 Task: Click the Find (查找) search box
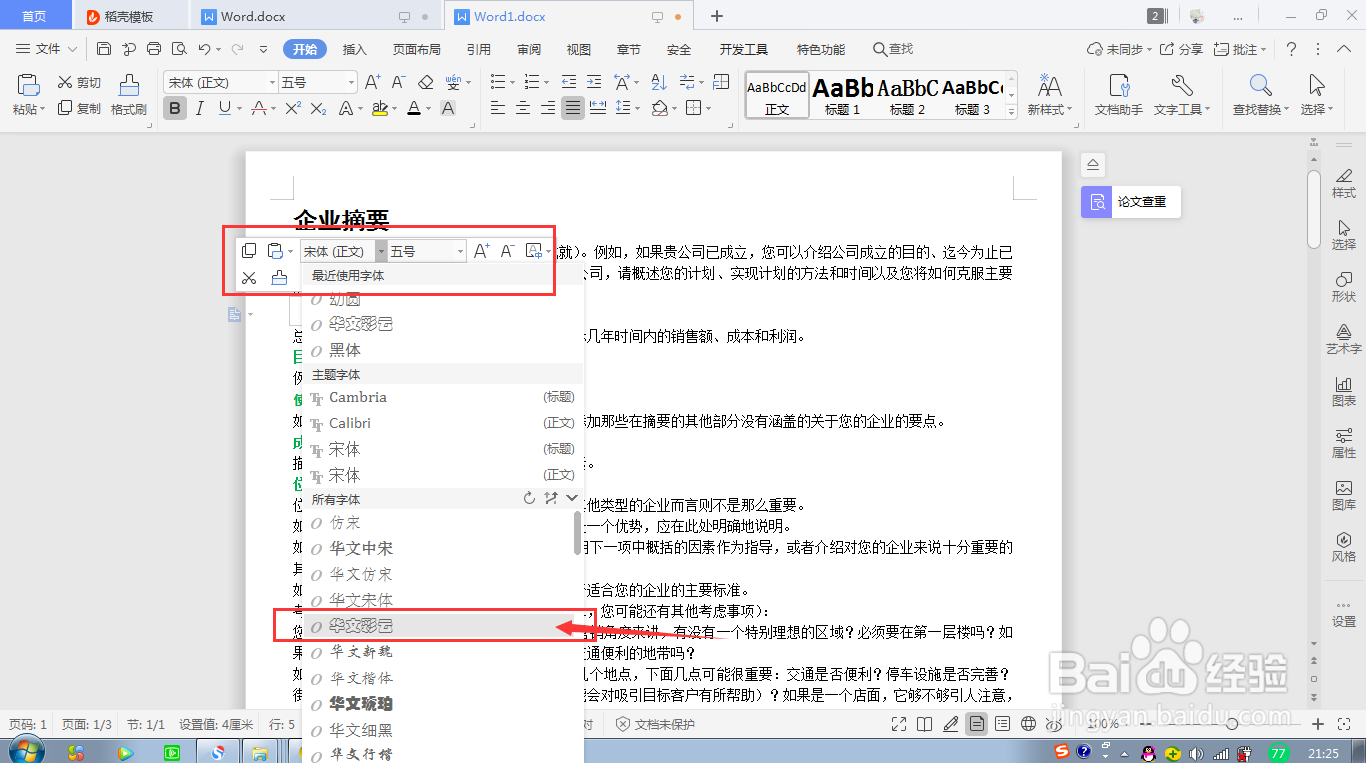coord(893,49)
